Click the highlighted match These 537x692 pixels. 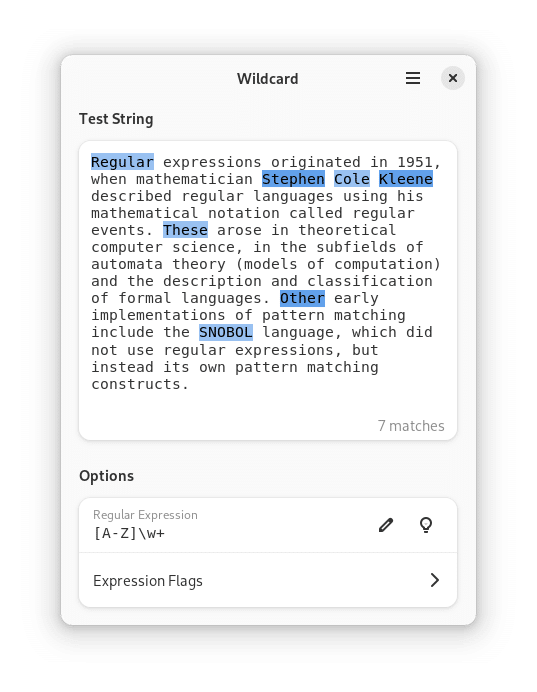pos(185,230)
